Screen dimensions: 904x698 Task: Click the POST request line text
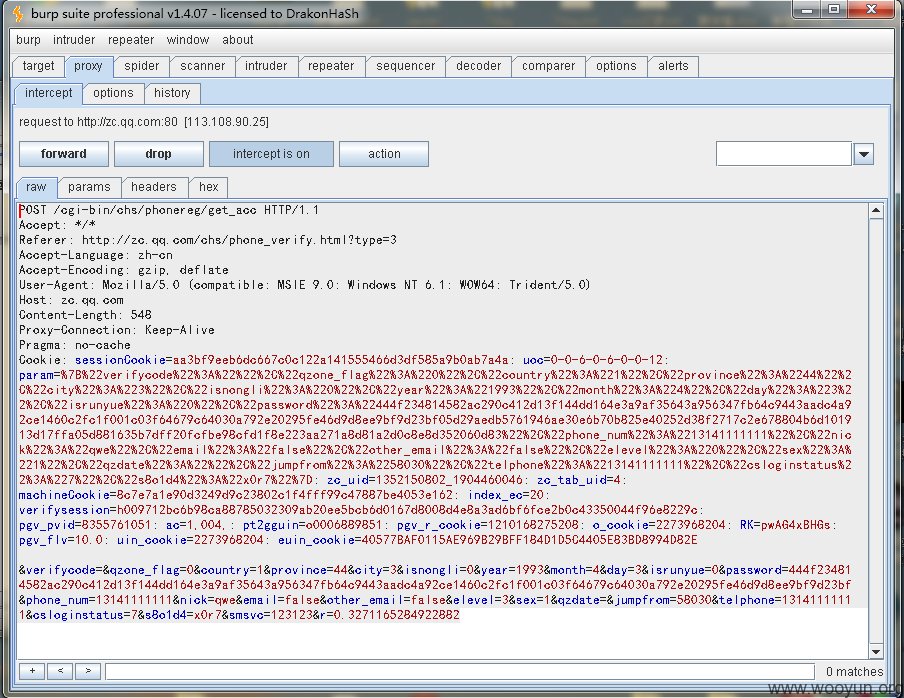pos(169,210)
